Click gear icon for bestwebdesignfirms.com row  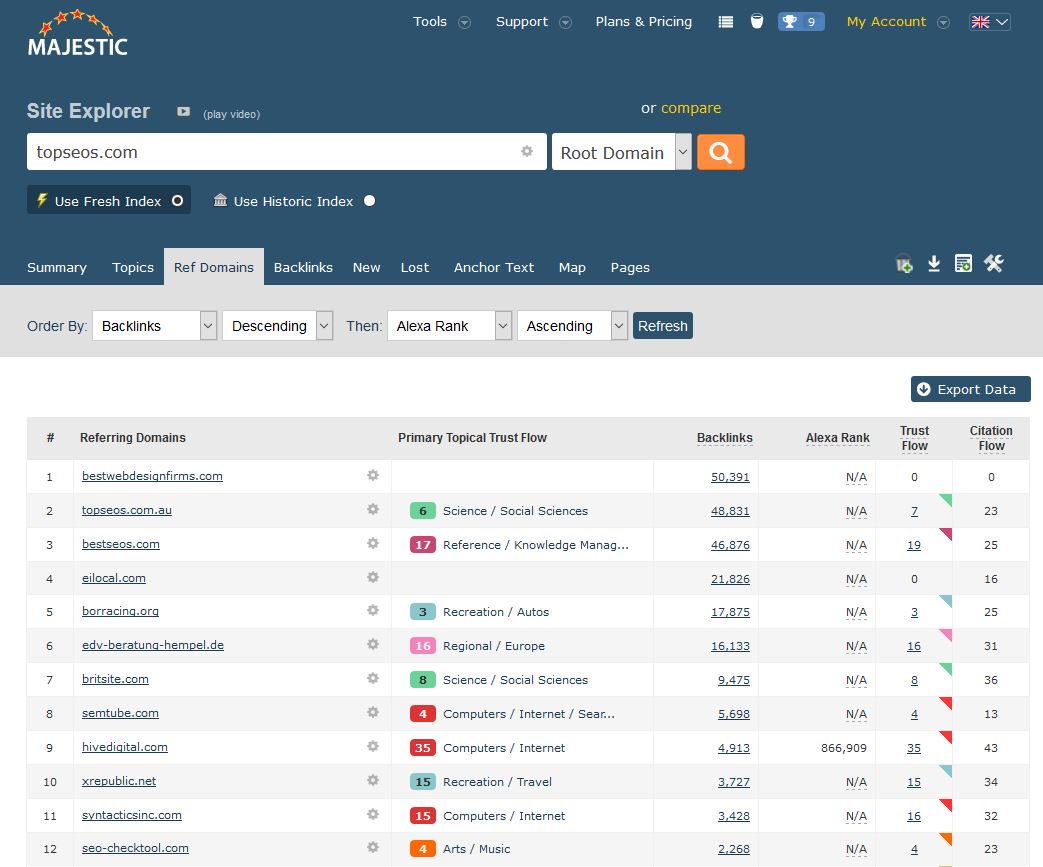[x=373, y=475]
